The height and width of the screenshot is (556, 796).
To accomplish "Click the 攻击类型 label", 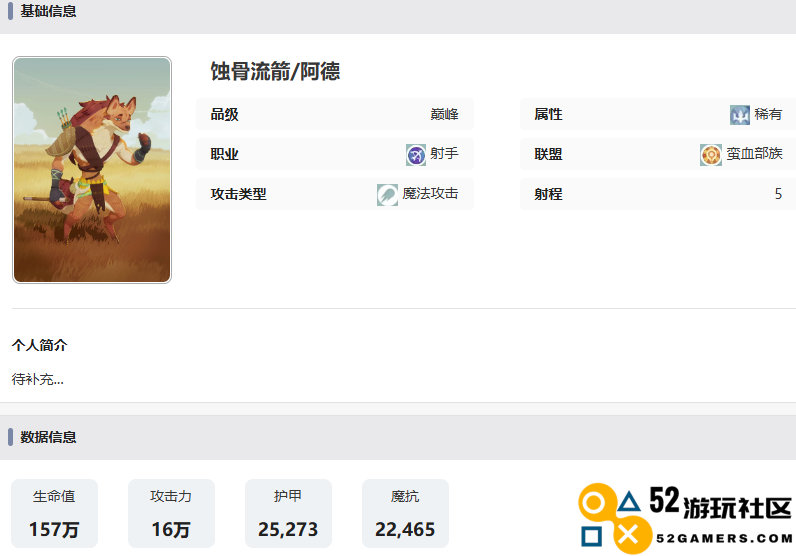I will 239,193.
